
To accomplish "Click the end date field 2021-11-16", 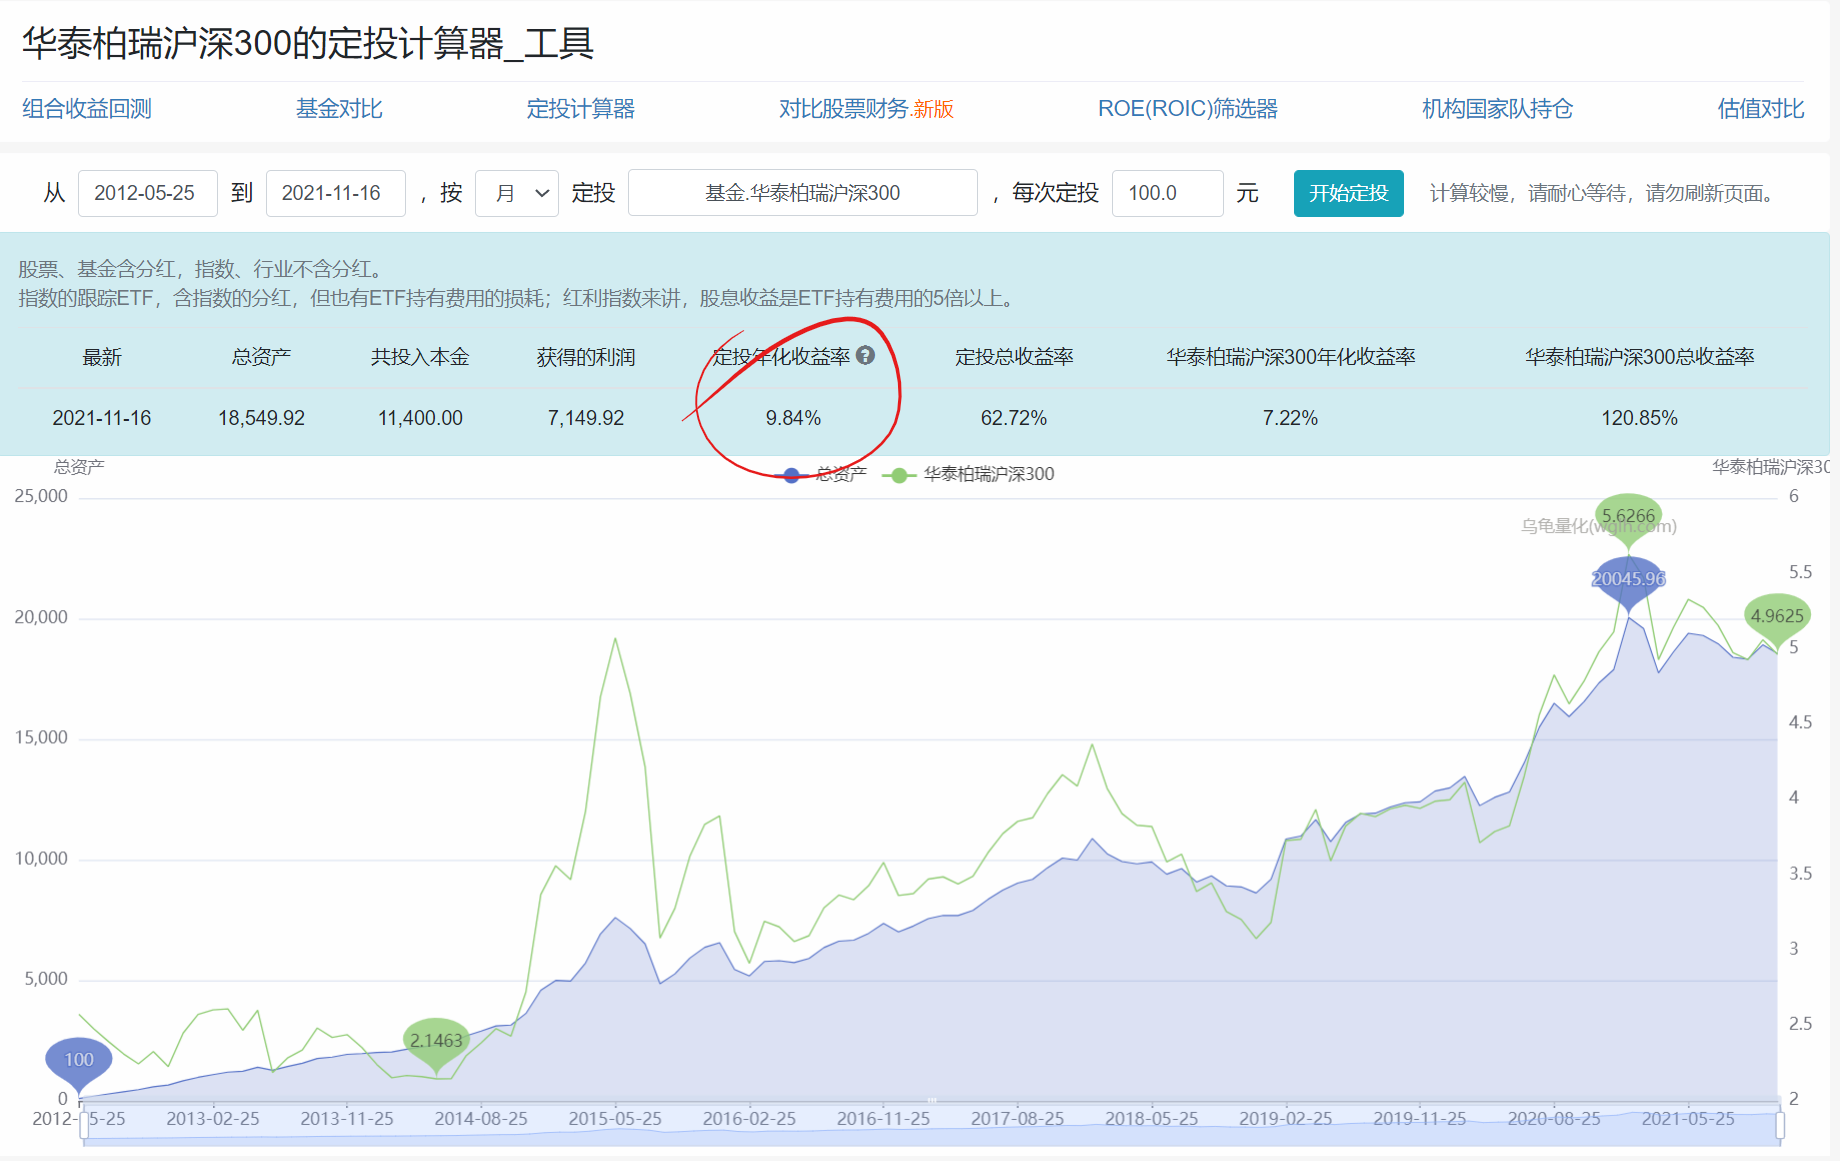I will tap(335, 193).
